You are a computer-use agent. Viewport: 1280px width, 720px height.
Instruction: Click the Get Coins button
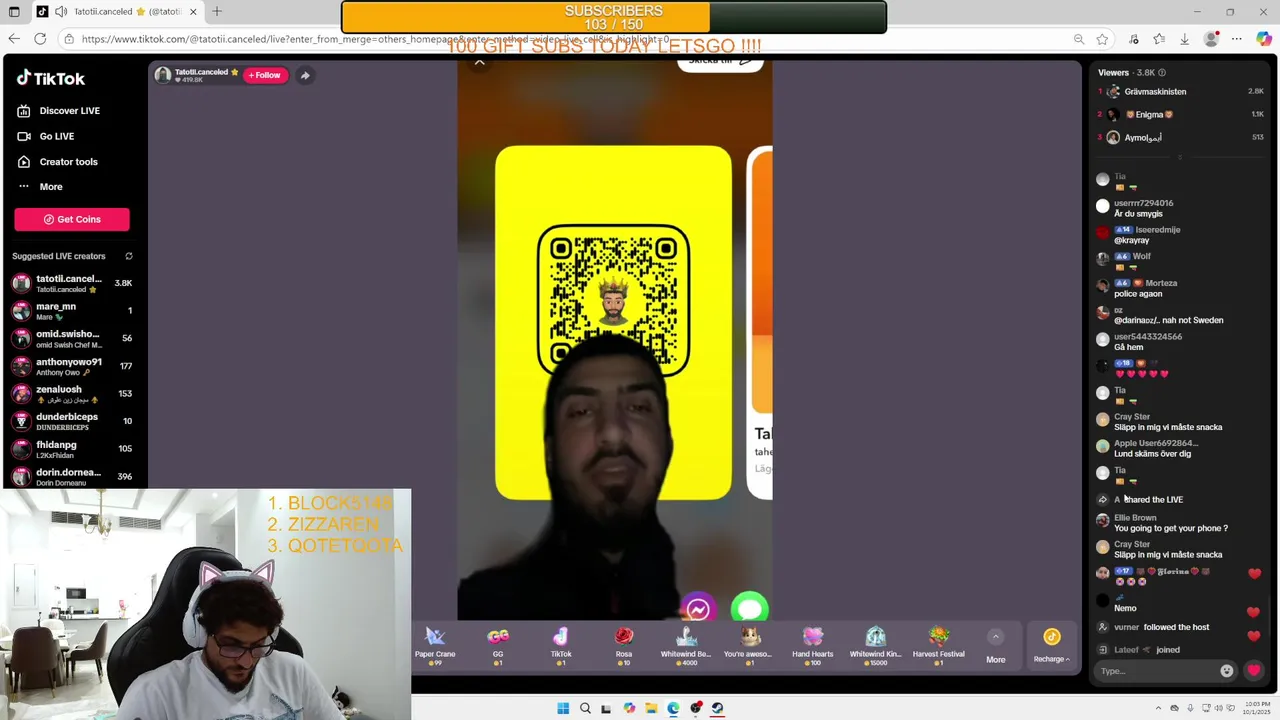coord(72,219)
